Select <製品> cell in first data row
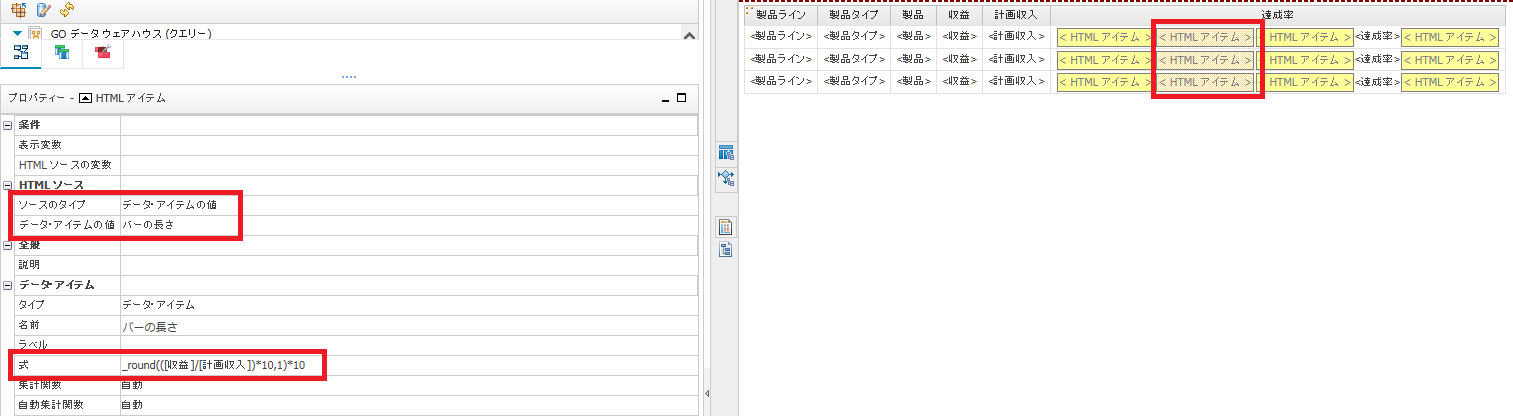Screen dimensions: 1513x416 914,36
